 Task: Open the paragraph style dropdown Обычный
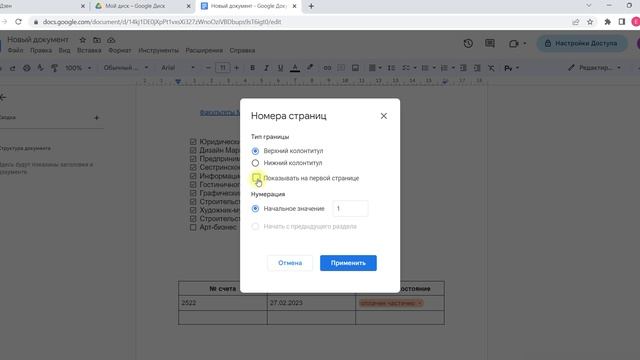[x=125, y=68]
